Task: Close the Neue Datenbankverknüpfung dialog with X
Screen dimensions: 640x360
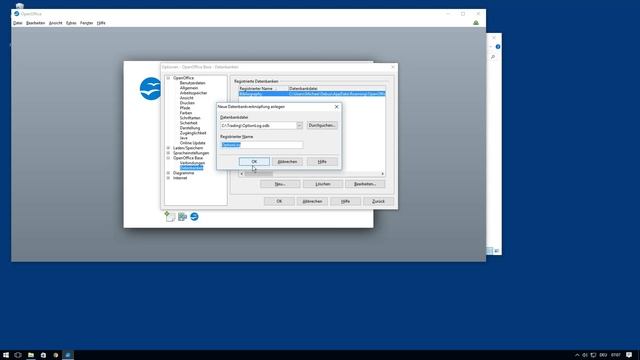Action: pyautogui.click(x=336, y=107)
